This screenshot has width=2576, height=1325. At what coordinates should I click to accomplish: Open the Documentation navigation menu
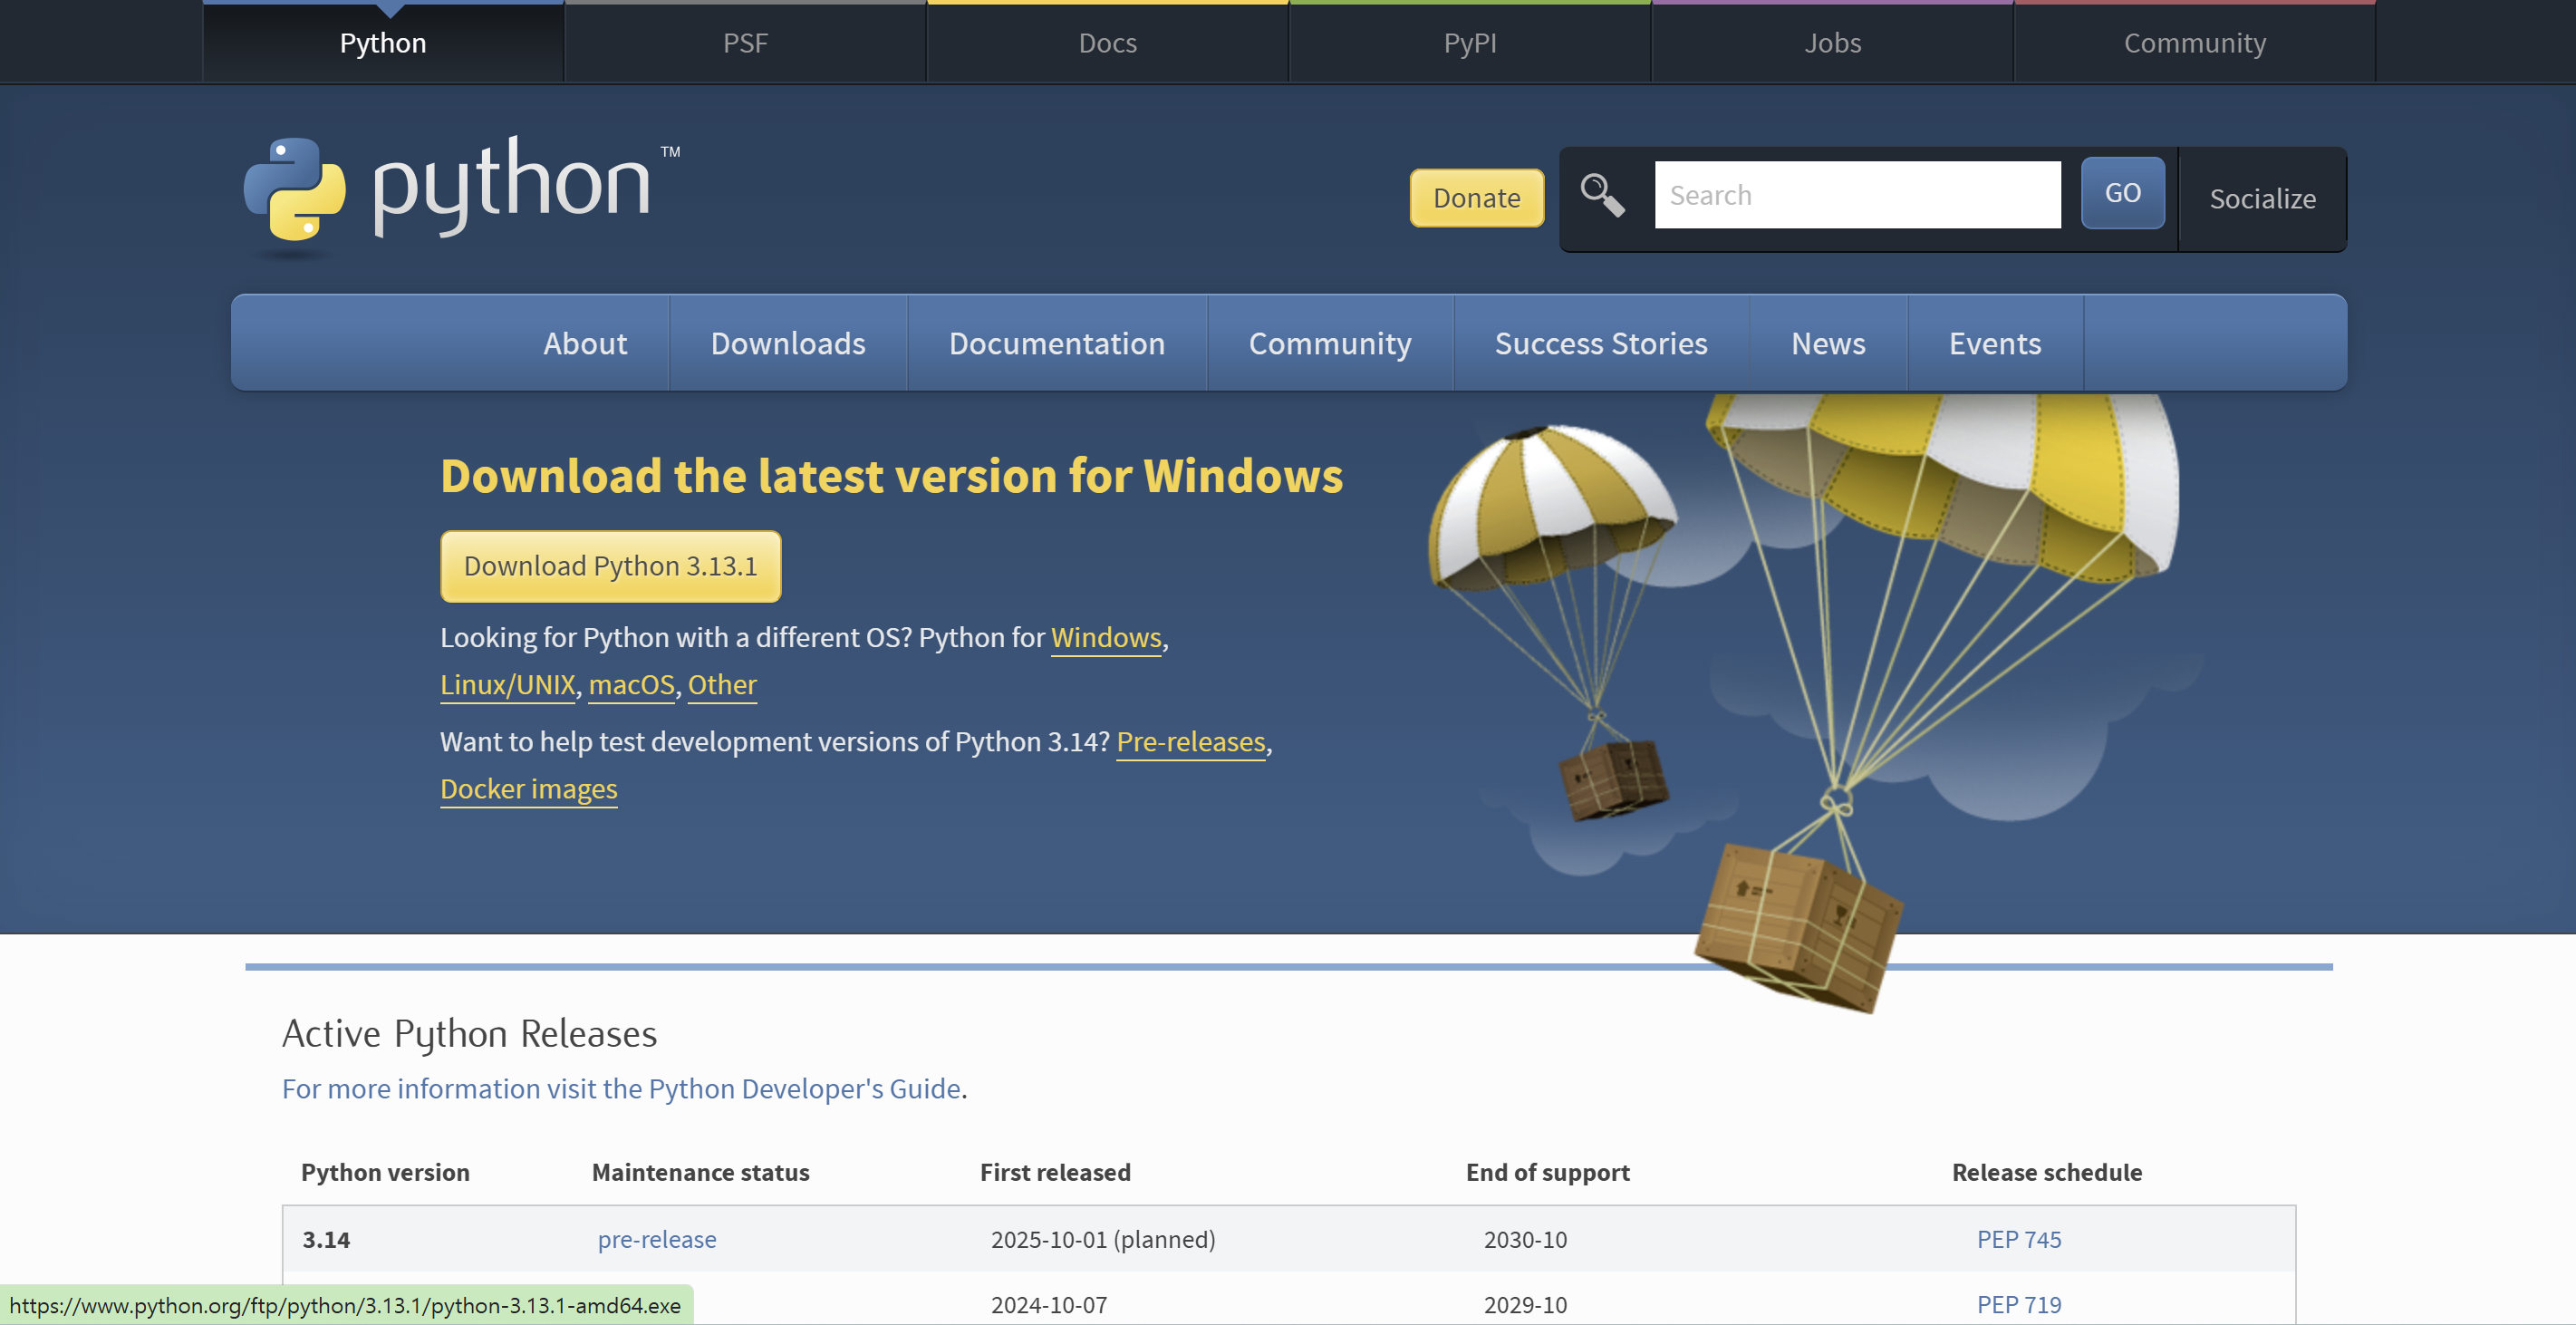click(x=1056, y=343)
